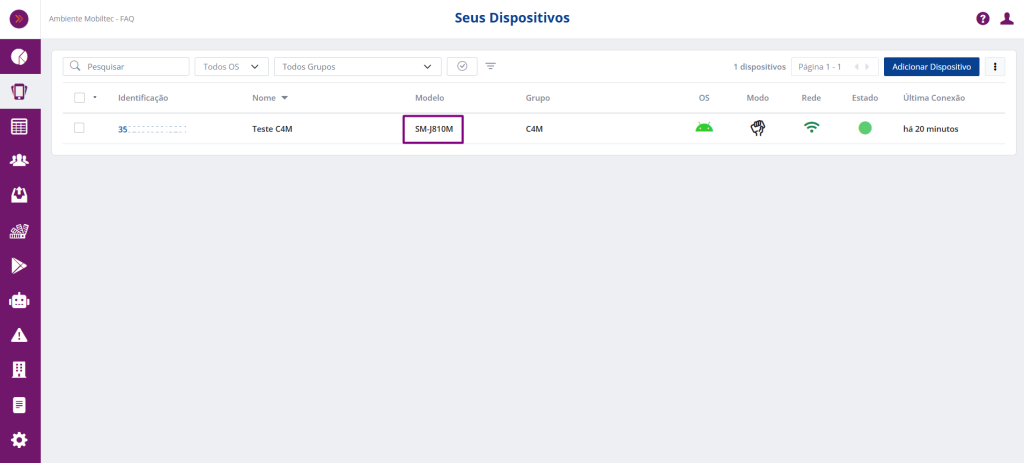Open the user profile icon
Viewport: 1024px width, 463px height.
click(x=1007, y=18)
